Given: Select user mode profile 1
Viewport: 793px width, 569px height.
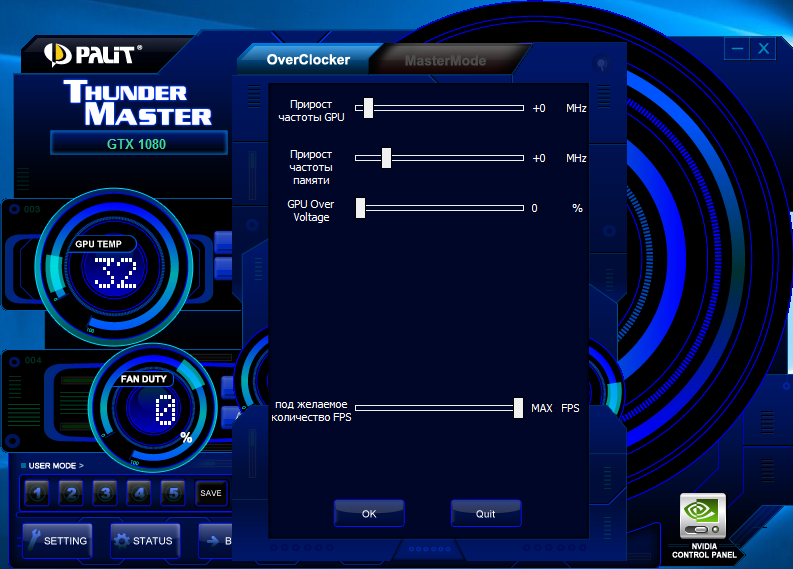Looking at the screenshot, I should tap(37, 493).
